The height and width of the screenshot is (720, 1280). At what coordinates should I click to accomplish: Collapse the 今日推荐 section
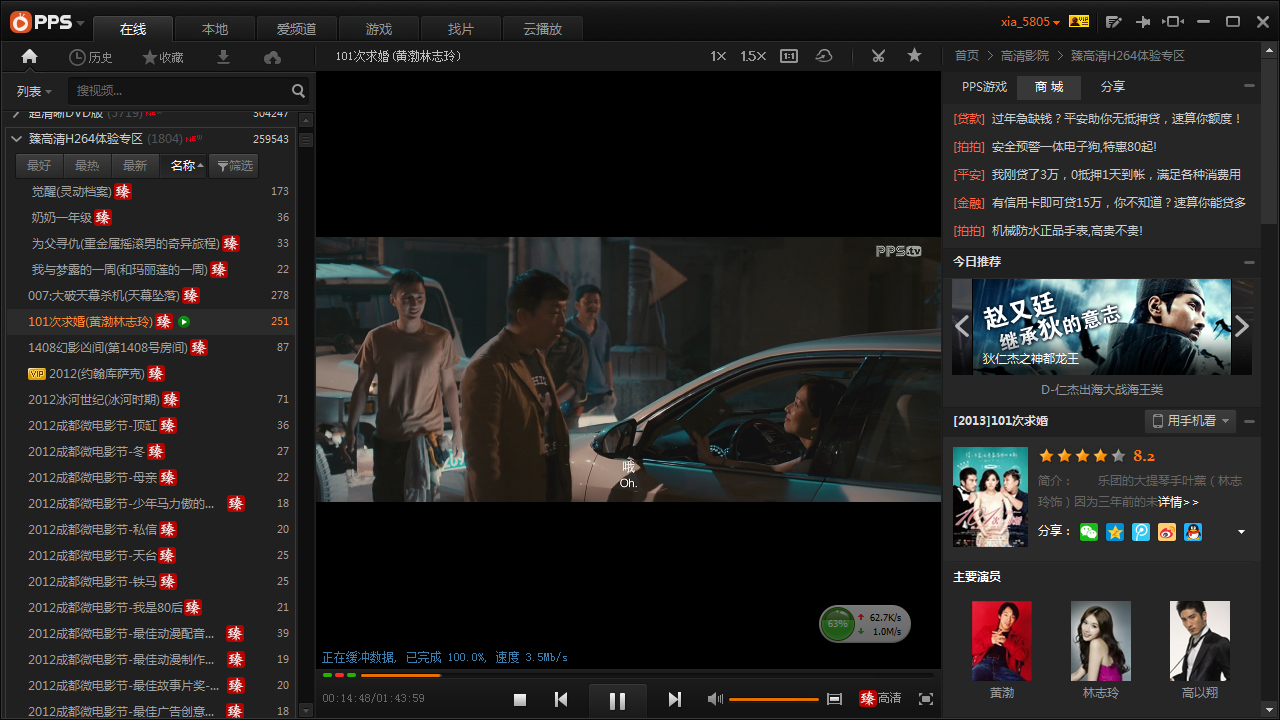[x=1249, y=262]
